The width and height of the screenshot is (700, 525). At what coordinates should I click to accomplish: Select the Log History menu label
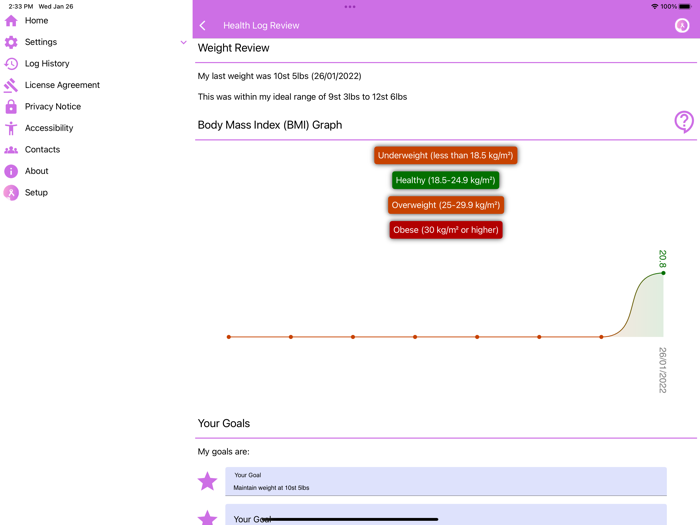(47, 63)
